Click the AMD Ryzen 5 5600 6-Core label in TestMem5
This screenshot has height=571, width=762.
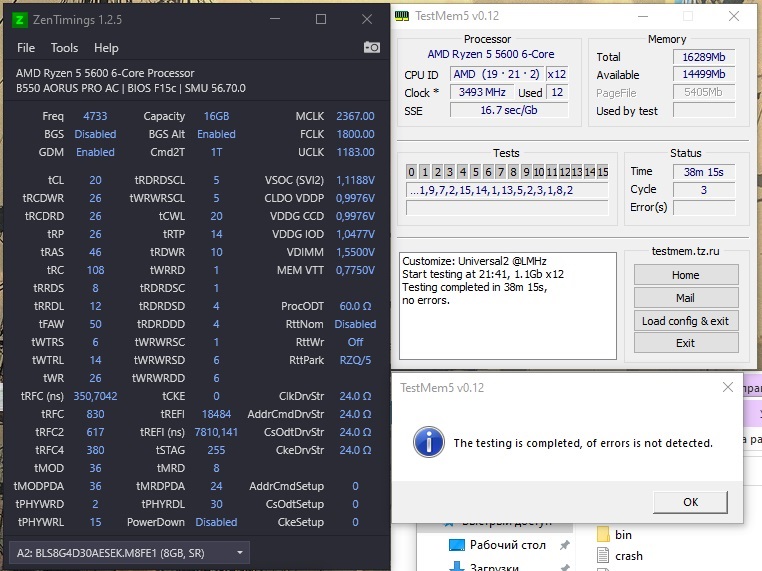coord(491,54)
